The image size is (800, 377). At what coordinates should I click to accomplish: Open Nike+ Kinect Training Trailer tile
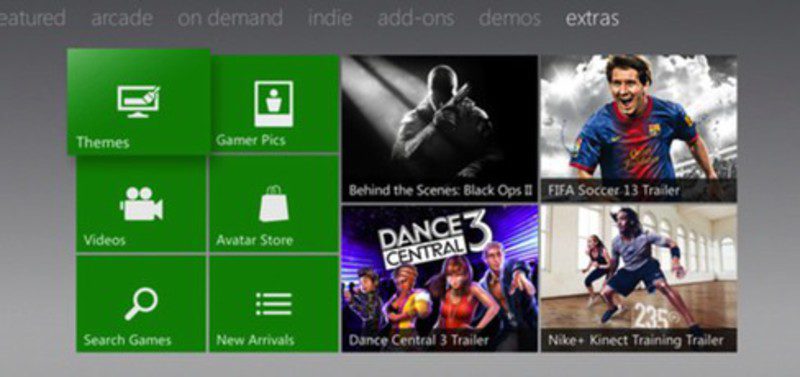click(x=639, y=279)
